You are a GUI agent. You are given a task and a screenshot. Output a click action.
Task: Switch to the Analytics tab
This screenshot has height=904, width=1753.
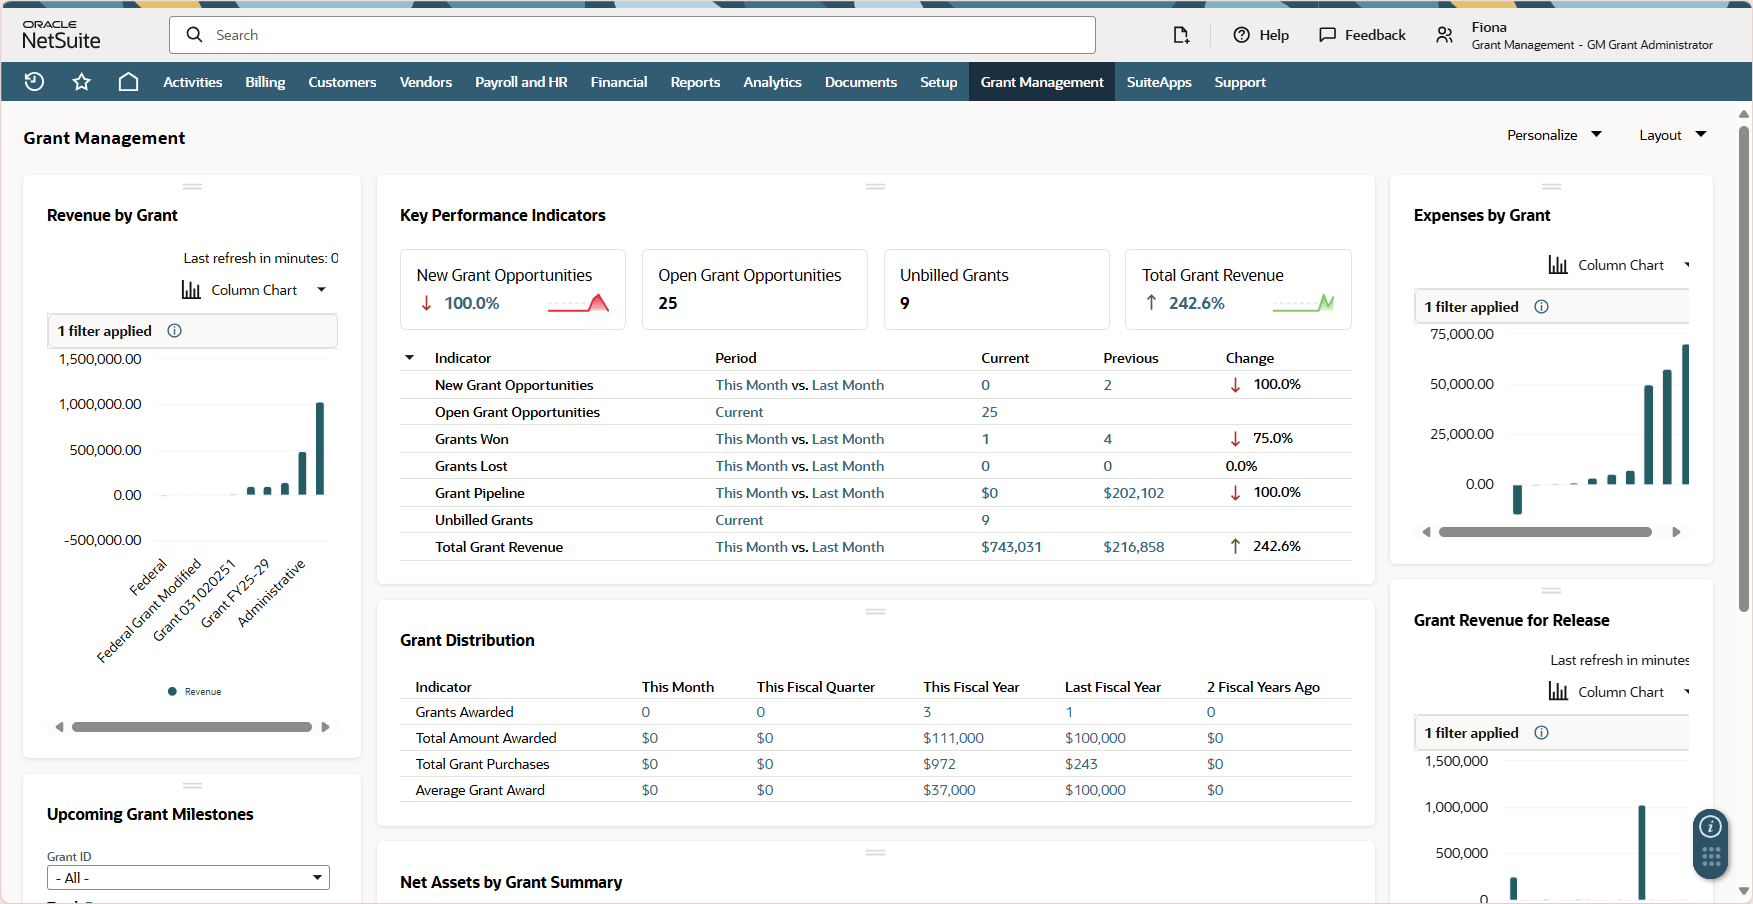pyautogui.click(x=772, y=81)
